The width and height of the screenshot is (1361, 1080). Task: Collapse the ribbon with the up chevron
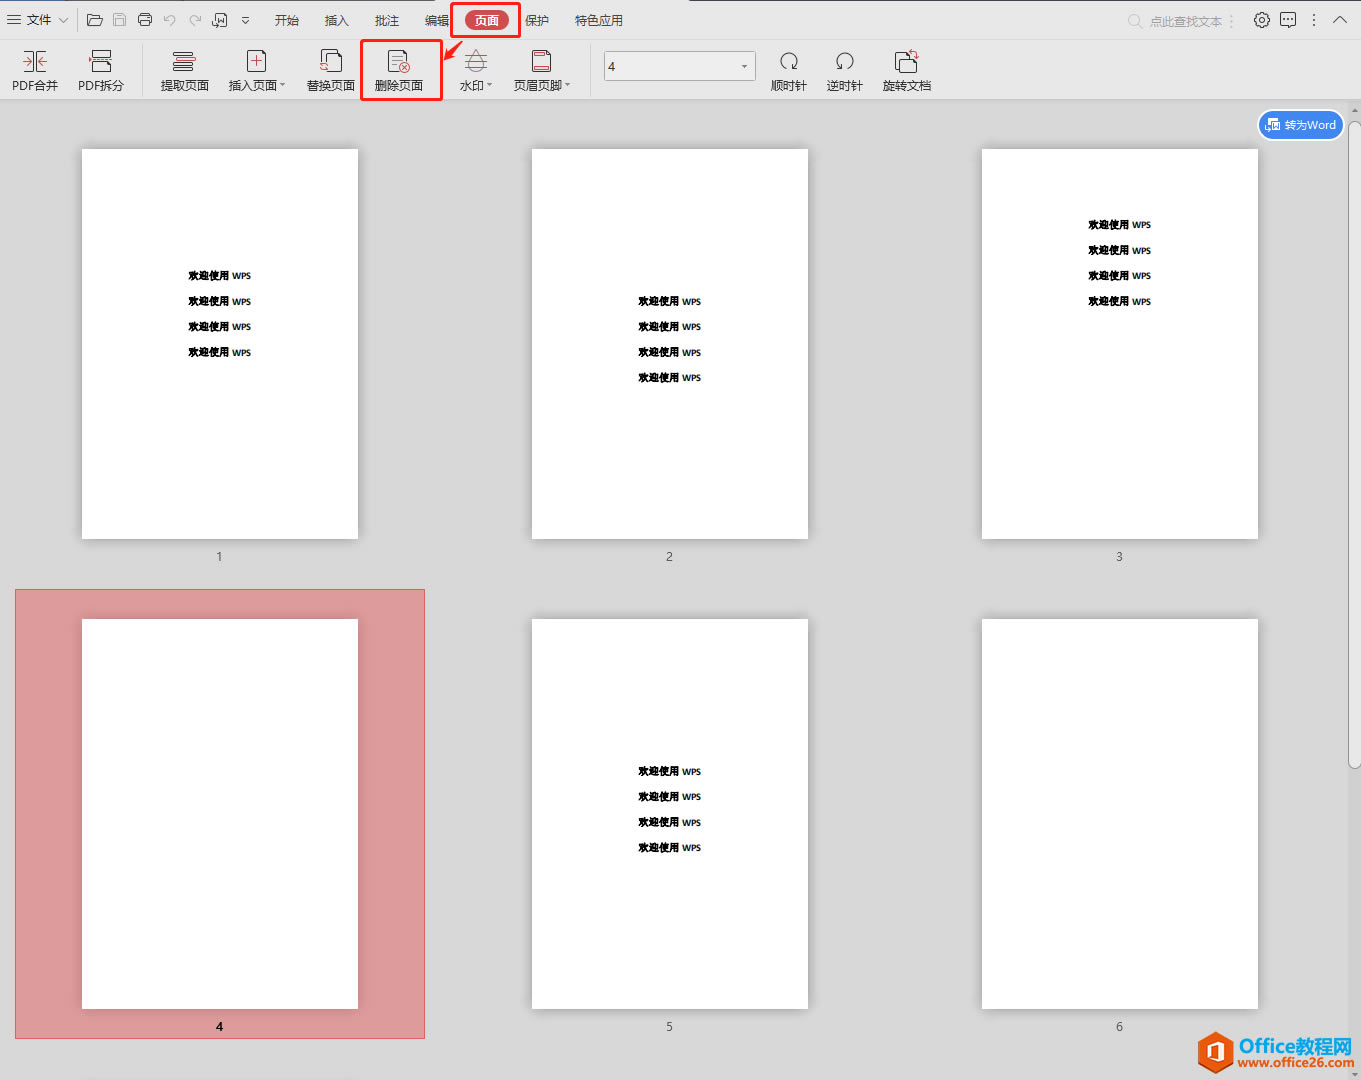1340,20
